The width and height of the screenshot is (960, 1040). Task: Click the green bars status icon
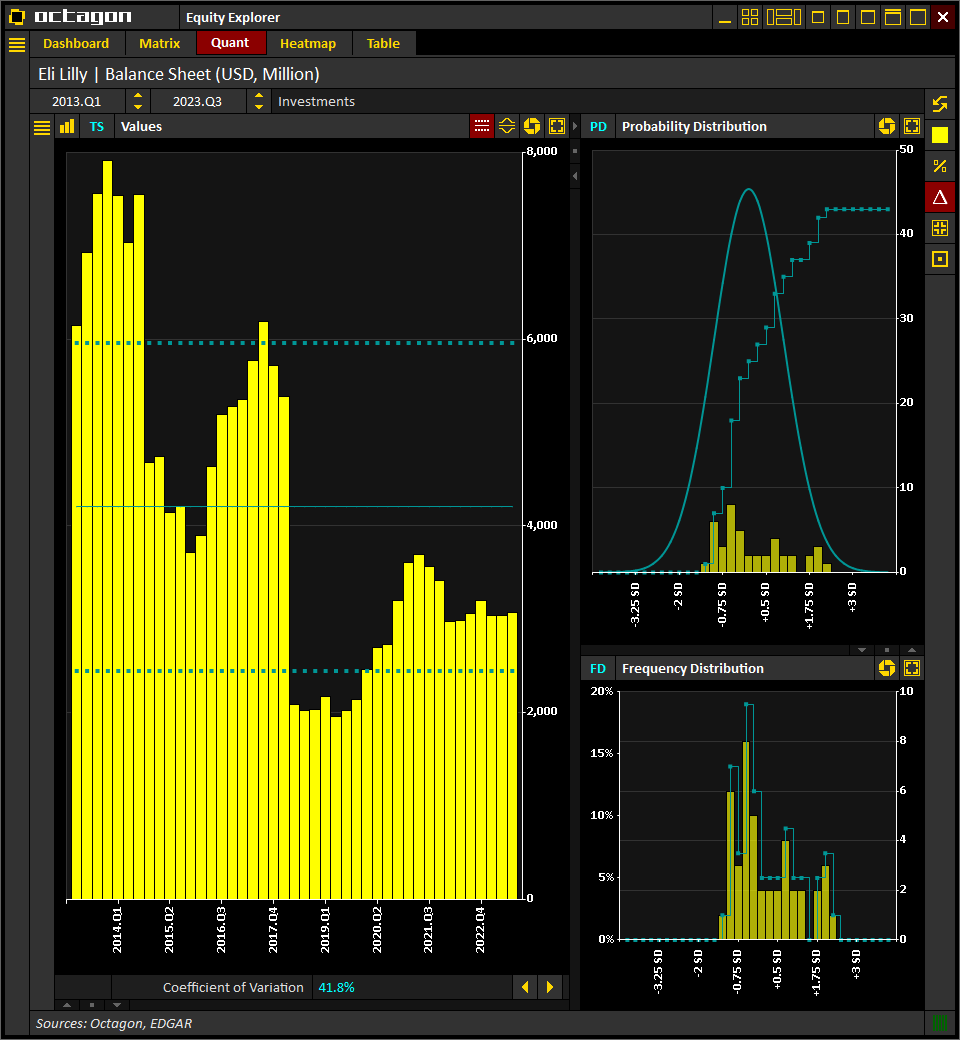coord(940,1023)
